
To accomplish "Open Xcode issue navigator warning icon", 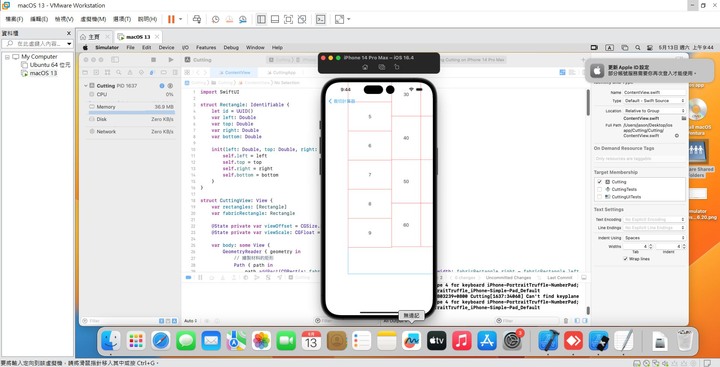I will pos(129,73).
